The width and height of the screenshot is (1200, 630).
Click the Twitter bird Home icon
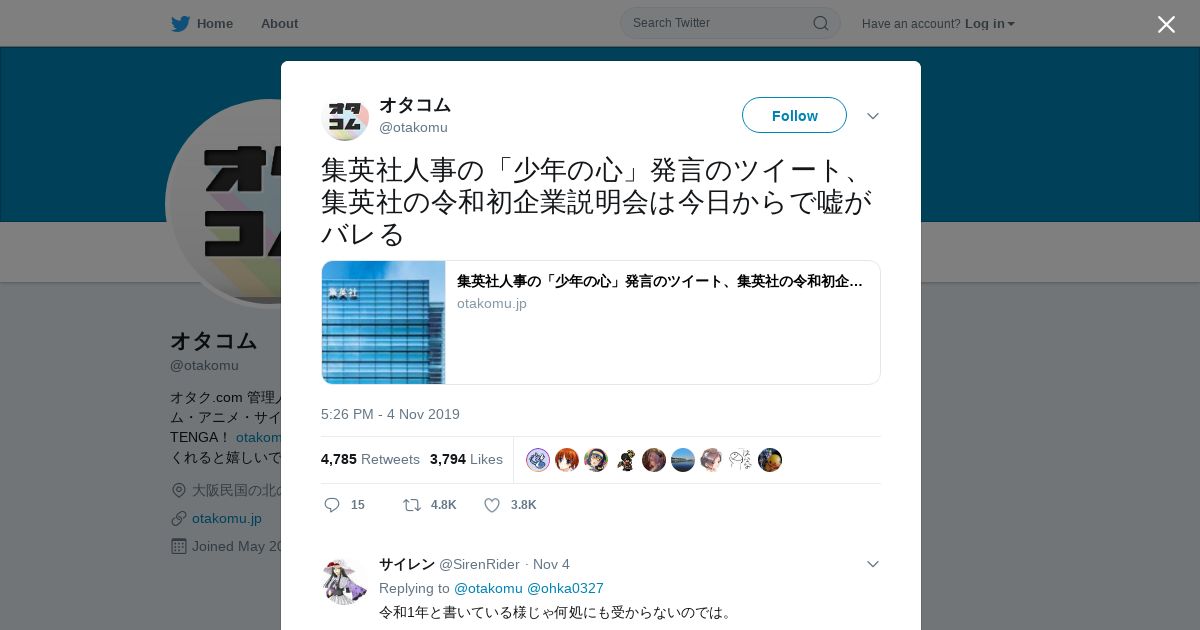point(180,23)
